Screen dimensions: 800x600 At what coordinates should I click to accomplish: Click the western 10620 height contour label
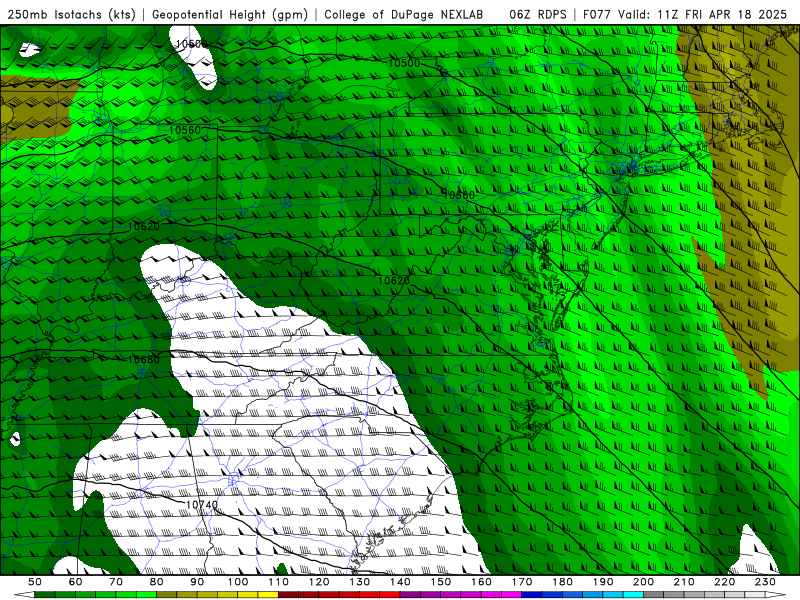pyautogui.click(x=144, y=226)
